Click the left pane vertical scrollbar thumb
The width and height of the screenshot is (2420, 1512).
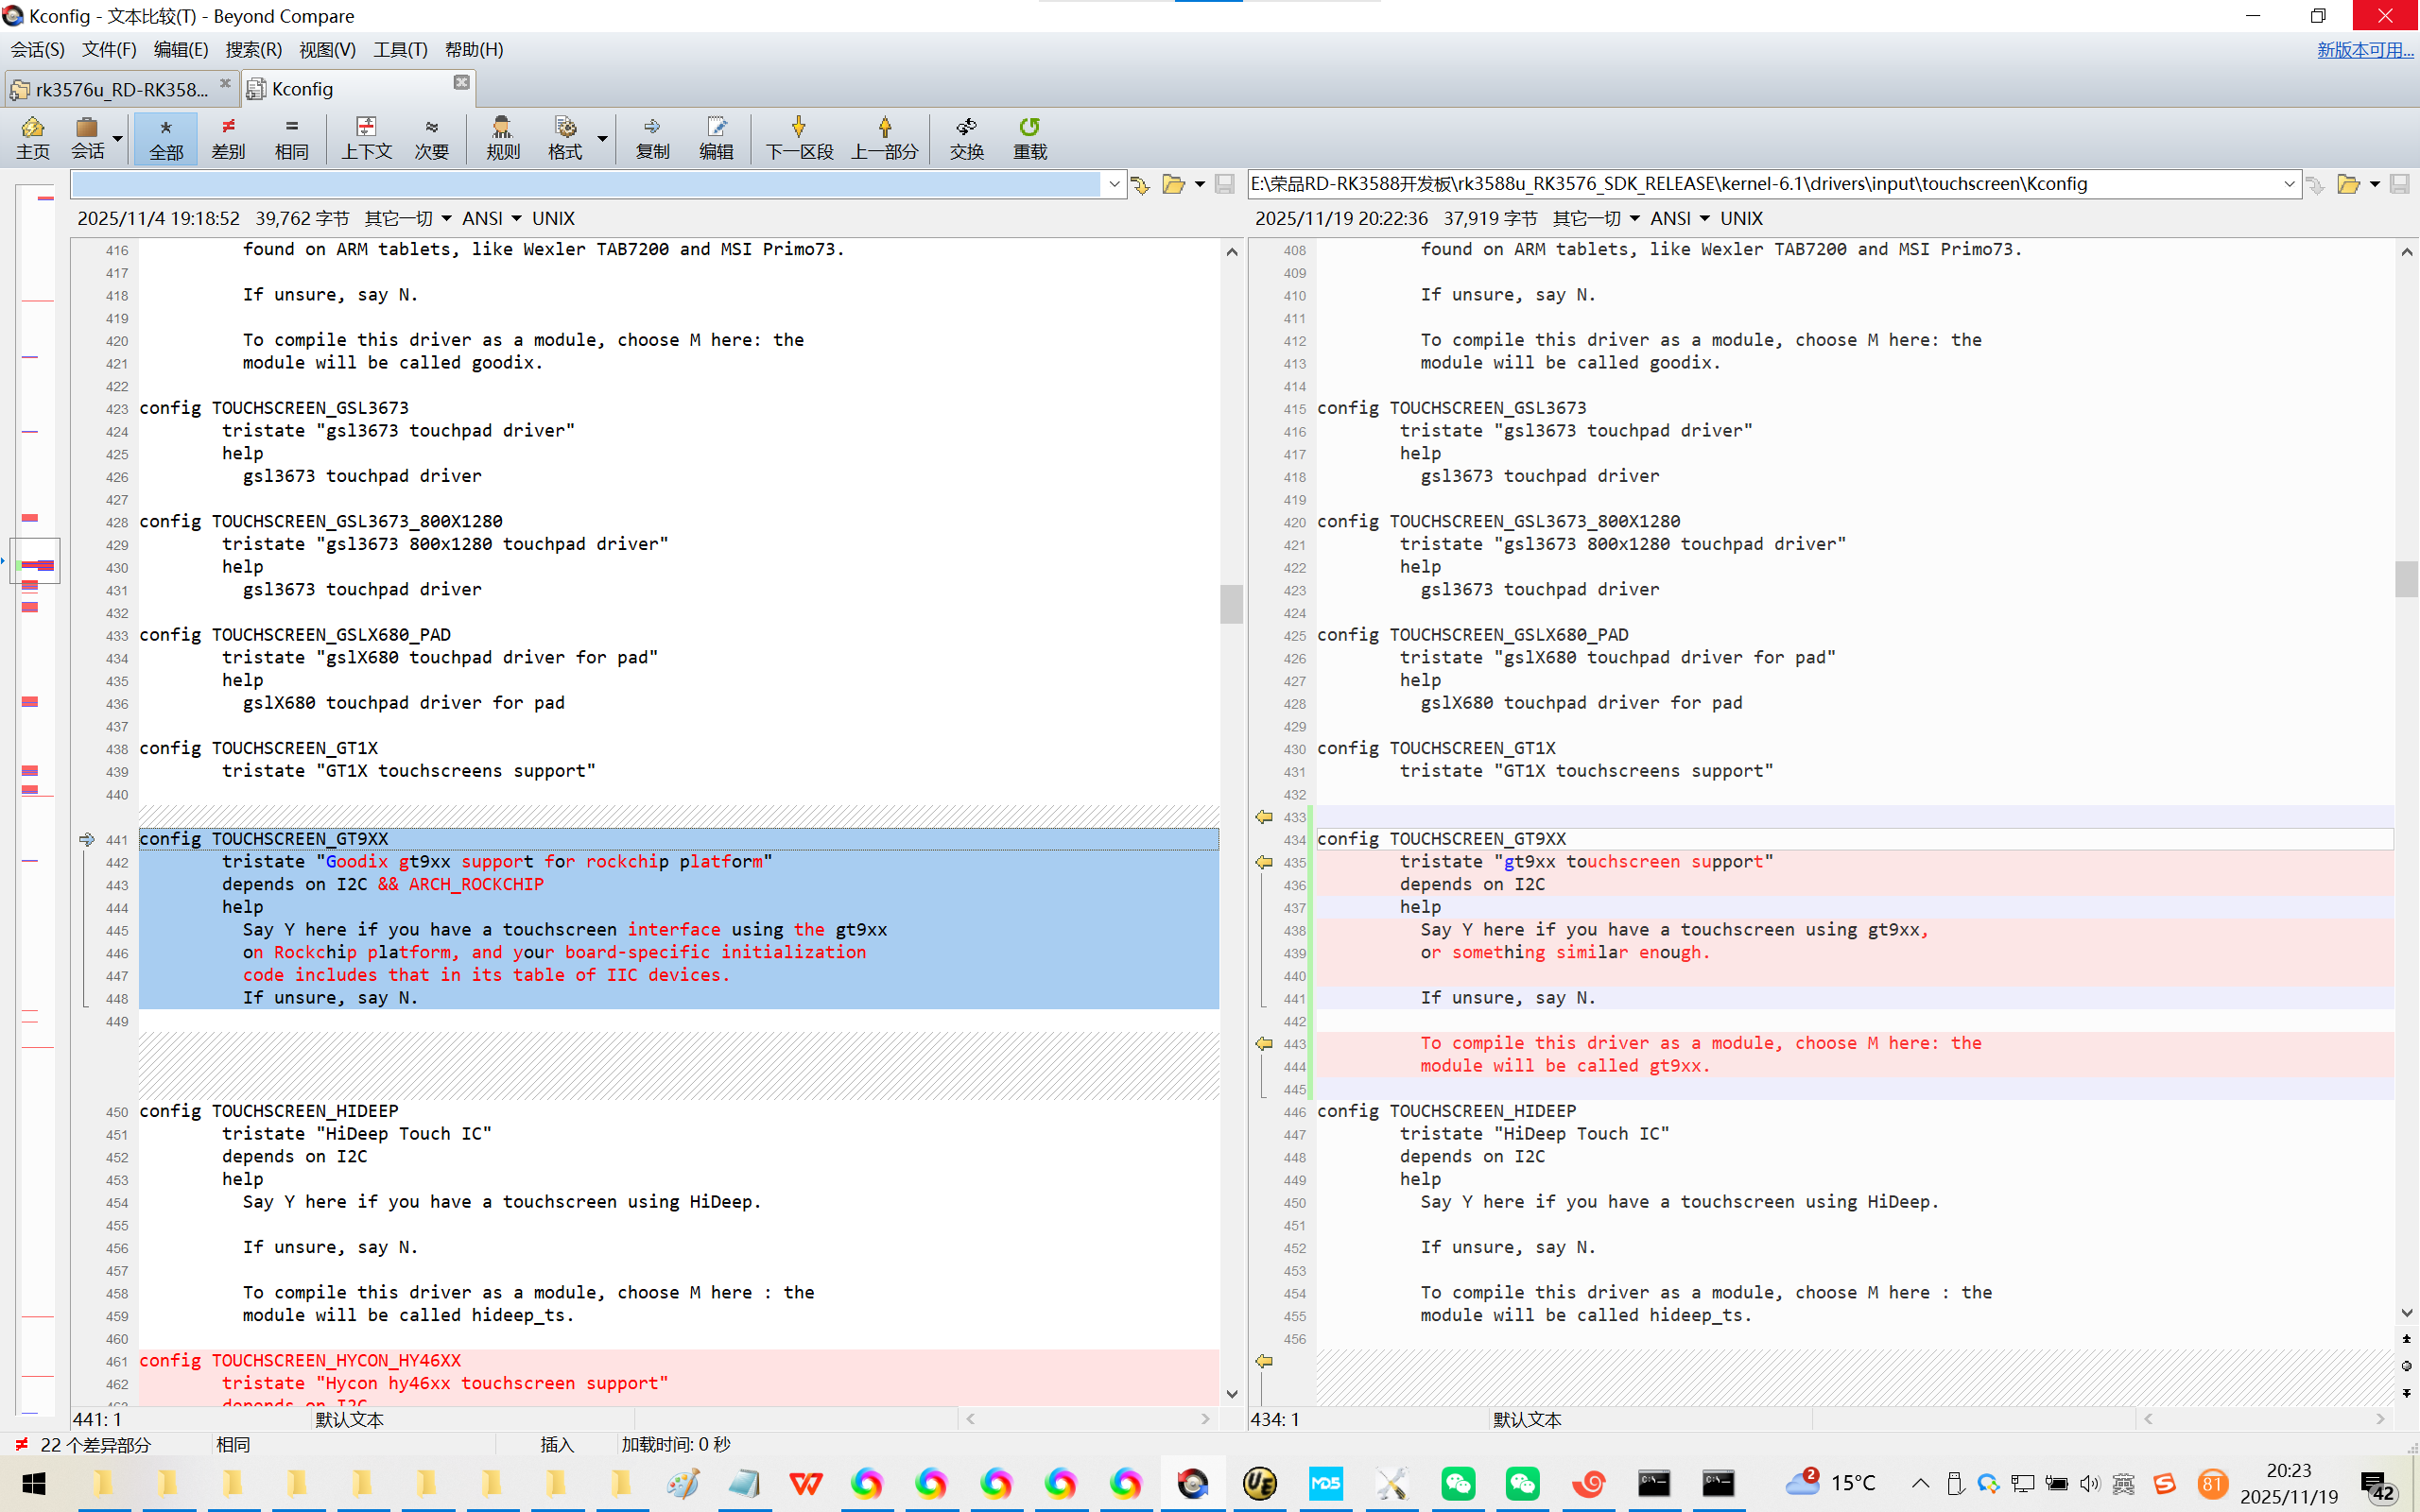1231,603
